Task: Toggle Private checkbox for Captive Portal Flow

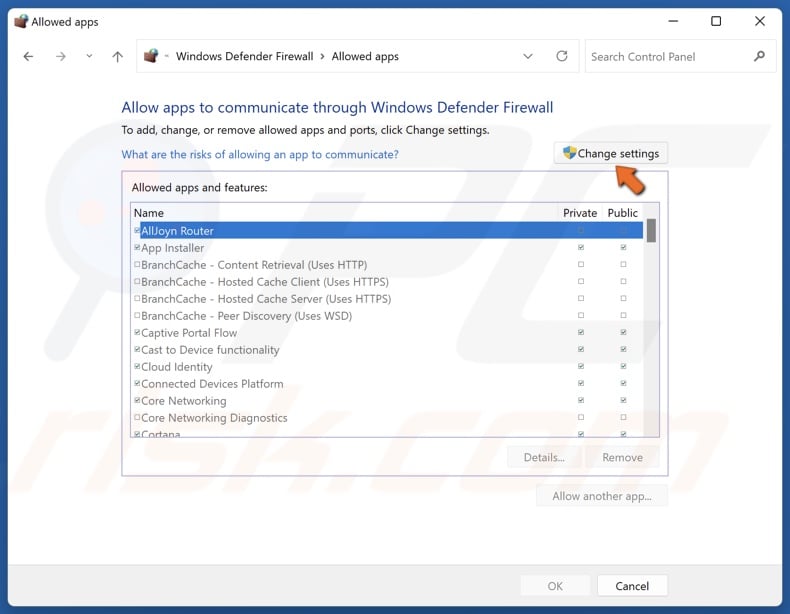Action: tap(581, 333)
